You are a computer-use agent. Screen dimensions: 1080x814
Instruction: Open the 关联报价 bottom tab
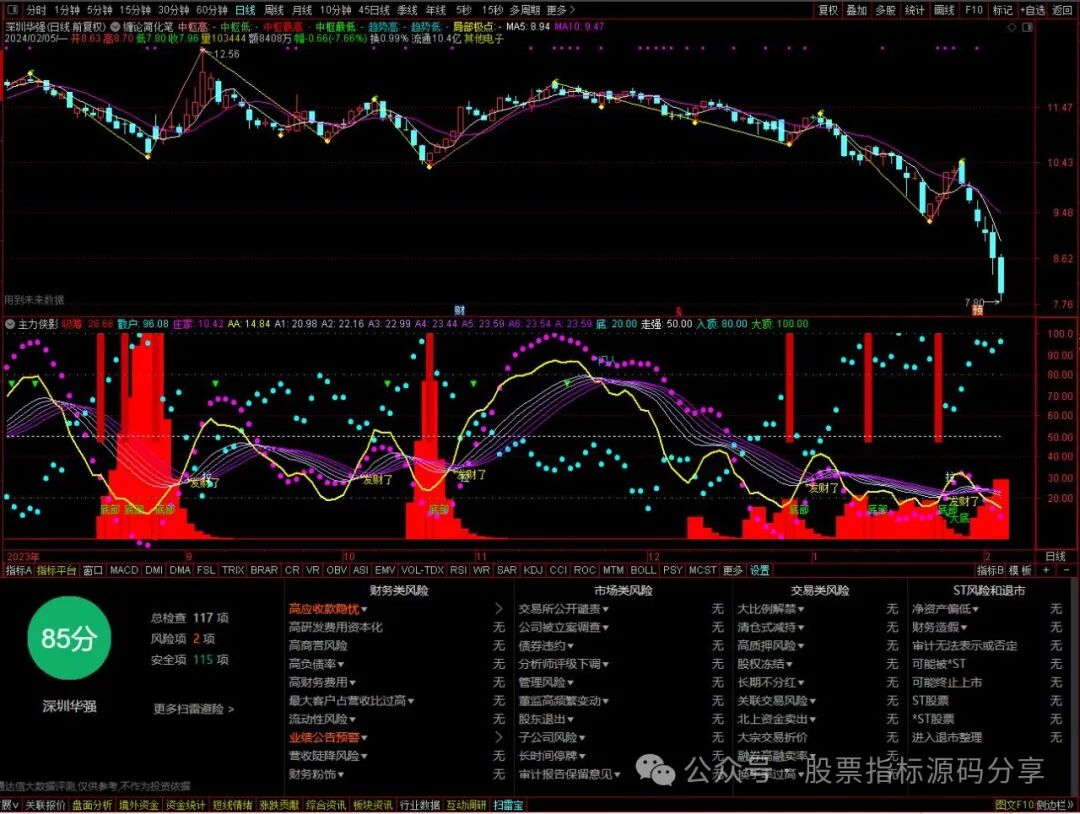pyautogui.click(x=45, y=805)
